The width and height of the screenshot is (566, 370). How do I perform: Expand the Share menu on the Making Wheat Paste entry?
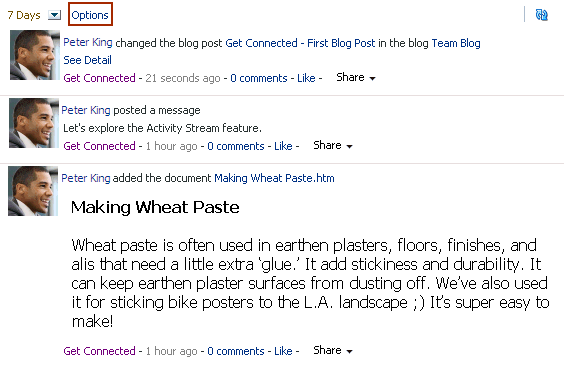pyautogui.click(x=333, y=350)
